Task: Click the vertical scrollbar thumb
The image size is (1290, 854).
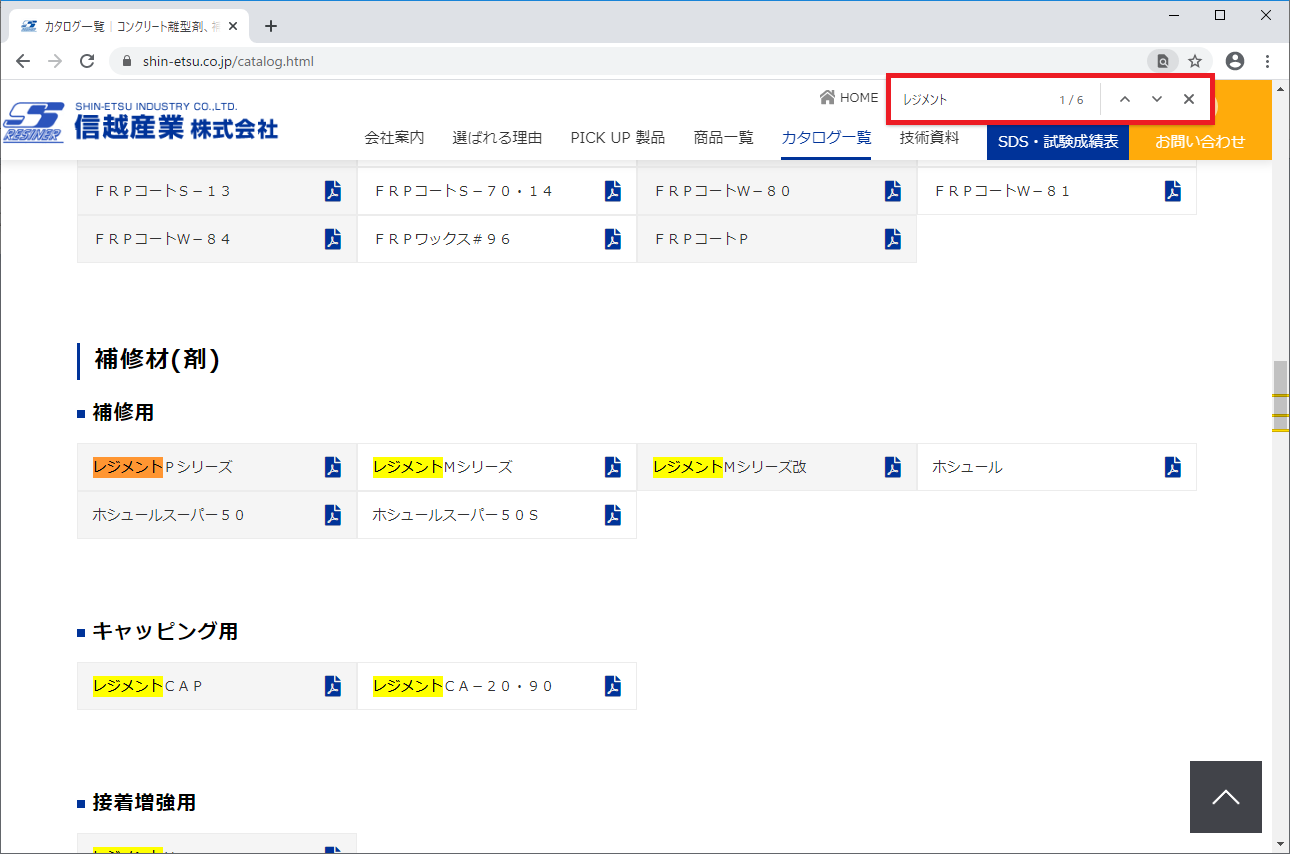Action: click(x=1280, y=396)
